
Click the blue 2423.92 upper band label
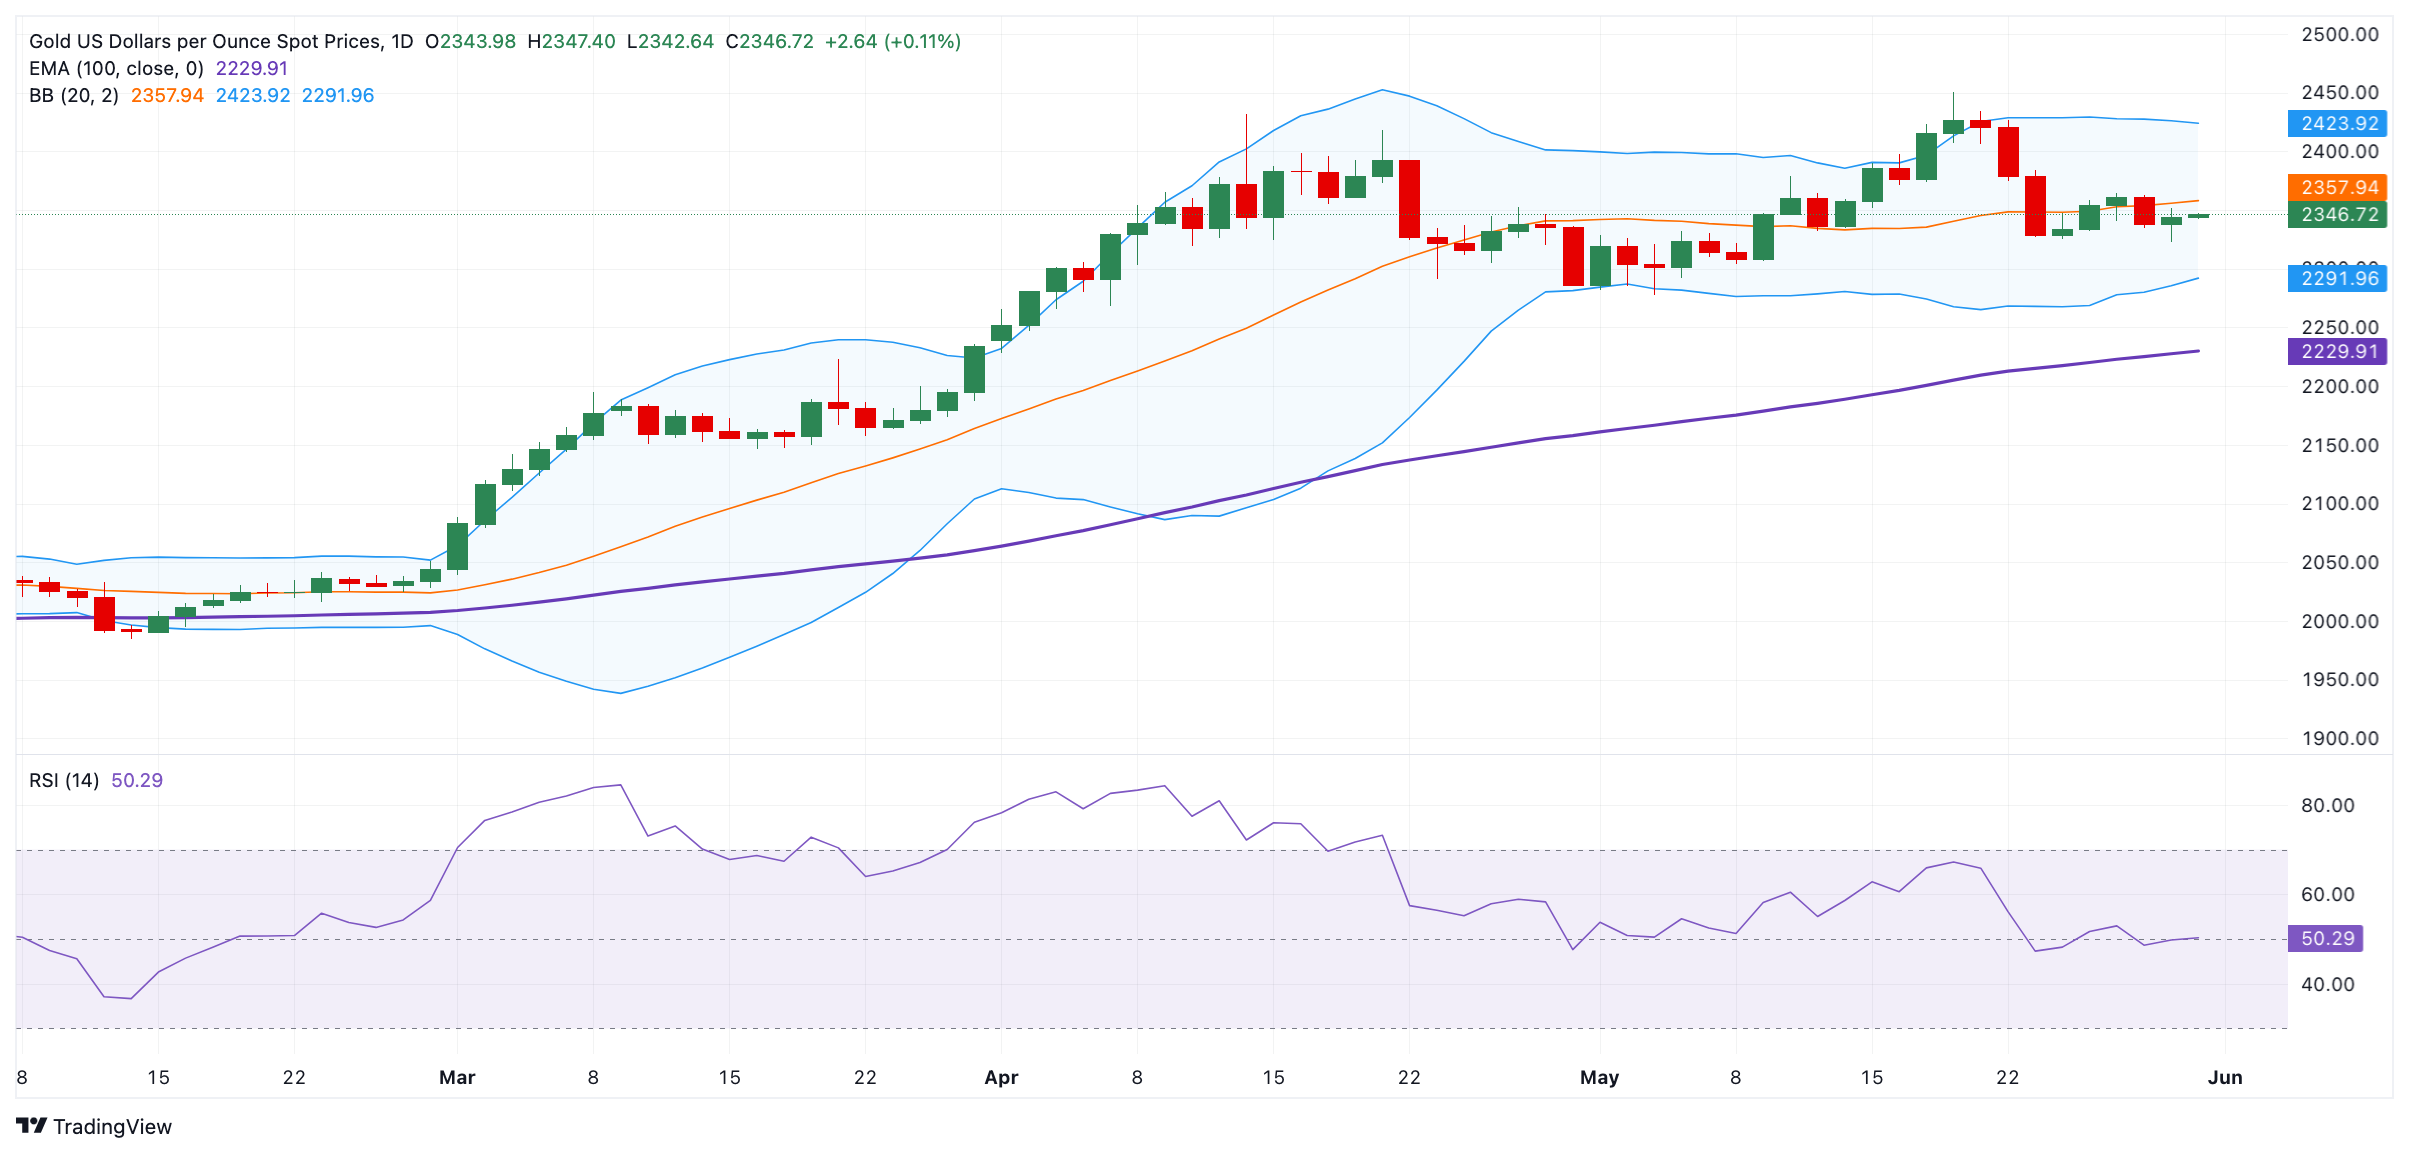(2337, 123)
